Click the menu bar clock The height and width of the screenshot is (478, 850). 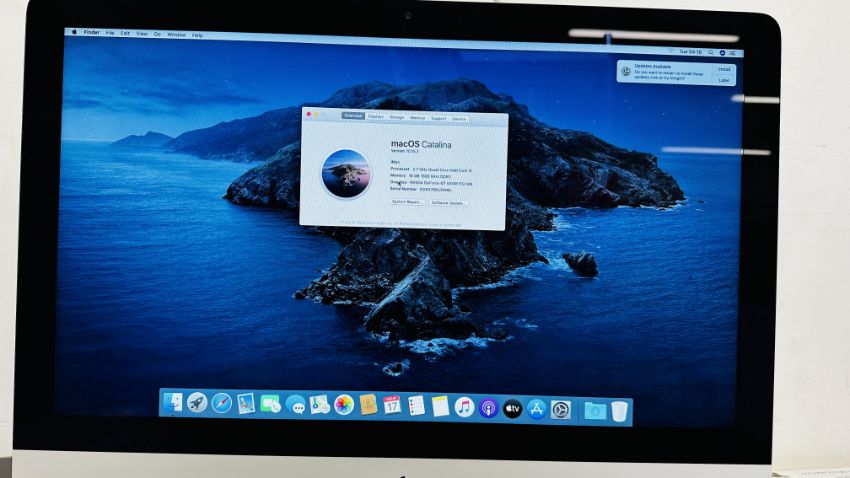tap(691, 52)
